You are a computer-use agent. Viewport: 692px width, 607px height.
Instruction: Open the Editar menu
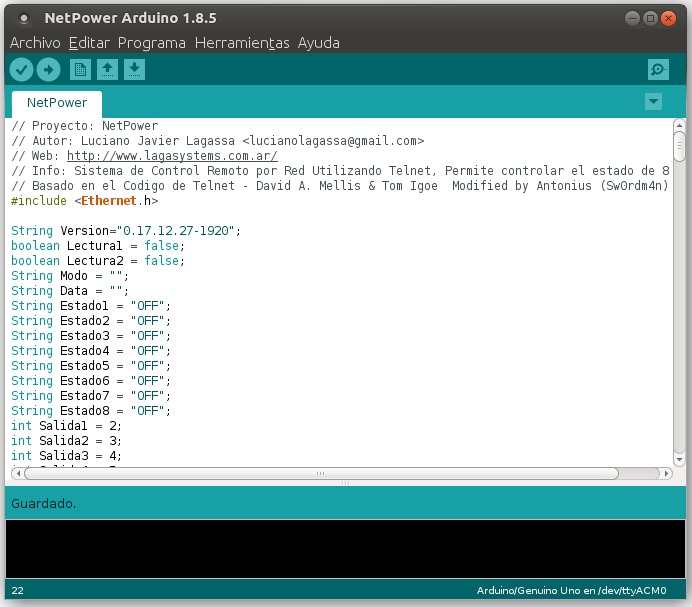89,43
